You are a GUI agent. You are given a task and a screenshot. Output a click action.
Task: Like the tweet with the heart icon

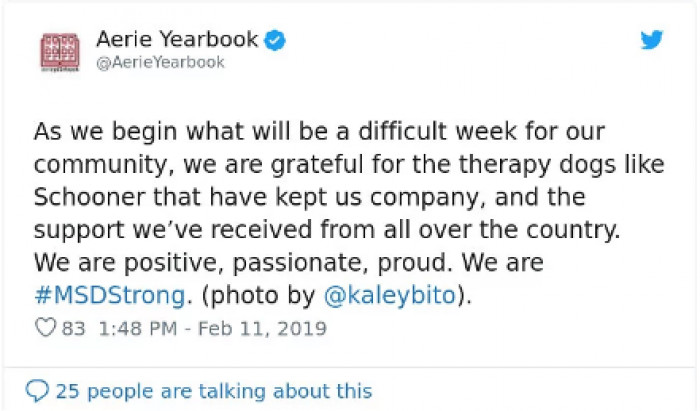point(45,328)
